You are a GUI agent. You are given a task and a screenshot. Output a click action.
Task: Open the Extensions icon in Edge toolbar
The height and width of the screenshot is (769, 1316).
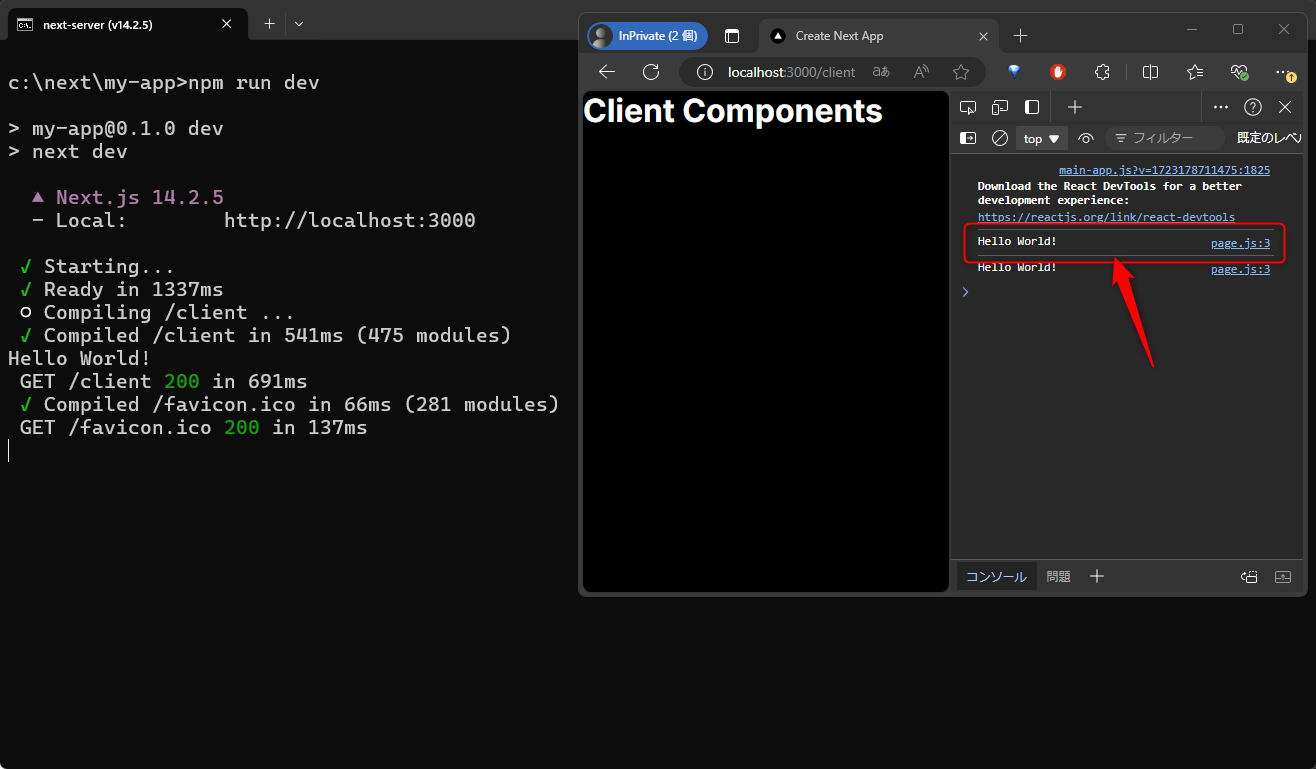1101,72
